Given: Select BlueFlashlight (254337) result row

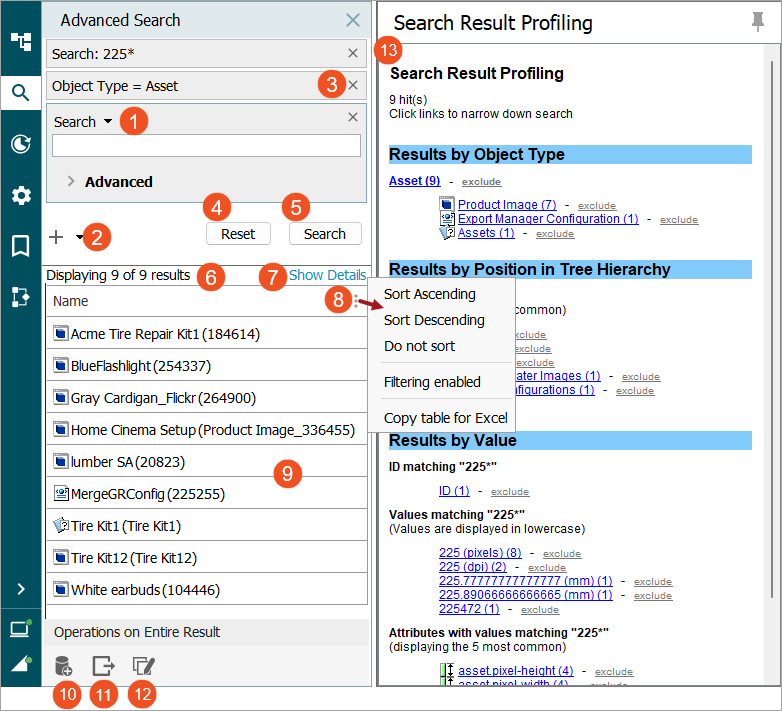Looking at the screenshot, I should [207, 365].
